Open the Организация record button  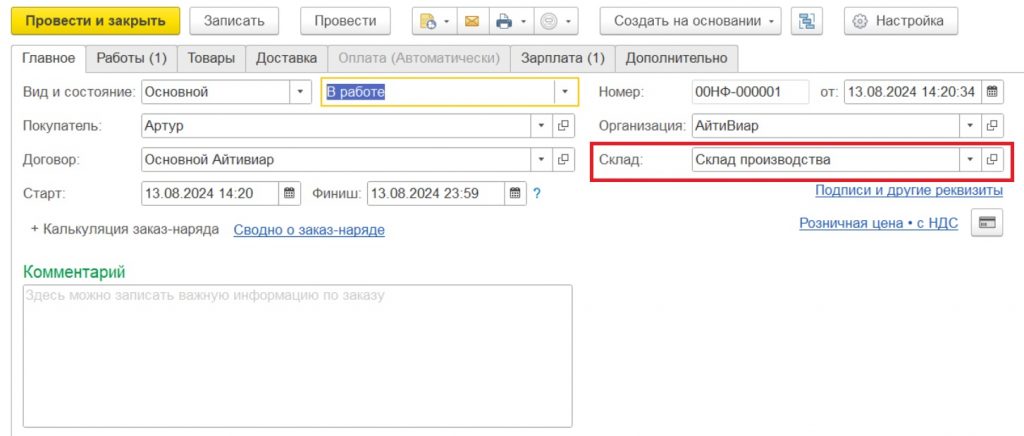991,125
